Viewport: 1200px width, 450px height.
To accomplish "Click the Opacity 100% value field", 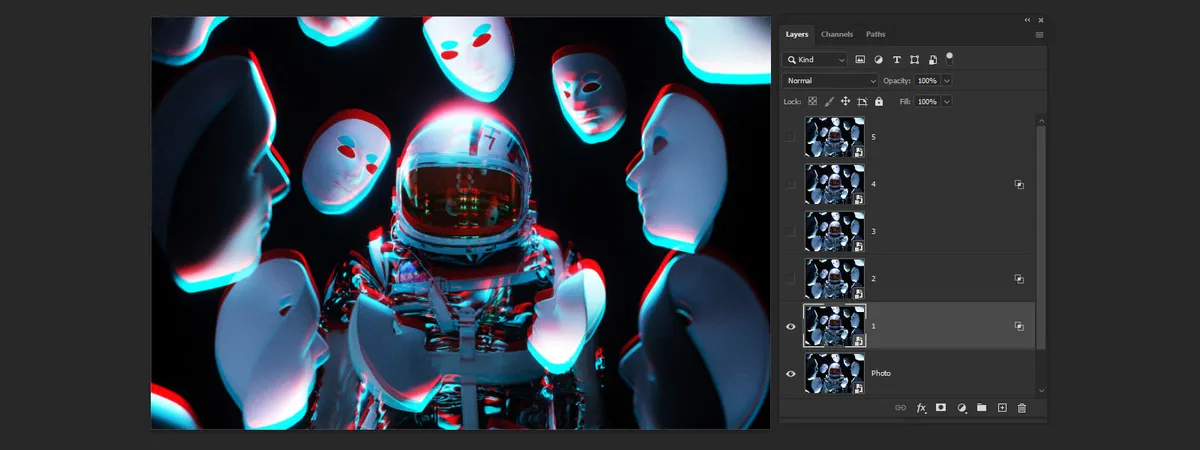I will pos(927,80).
